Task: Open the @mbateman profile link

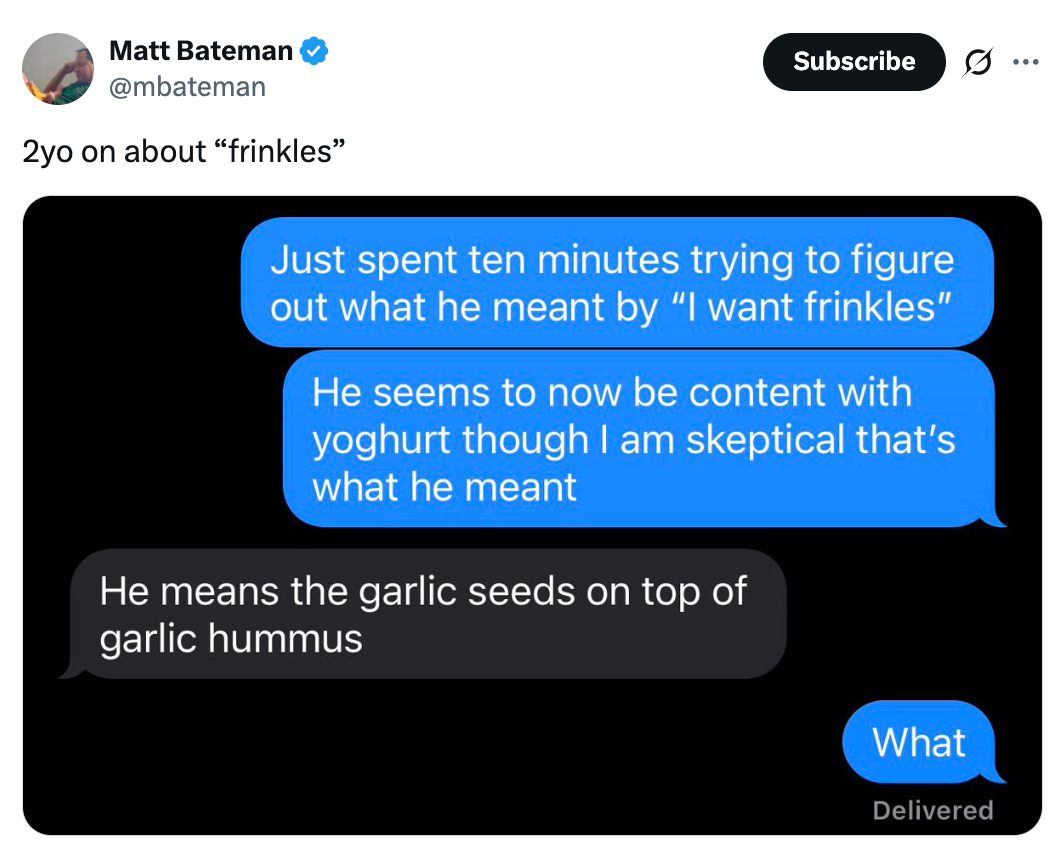Action: point(188,87)
